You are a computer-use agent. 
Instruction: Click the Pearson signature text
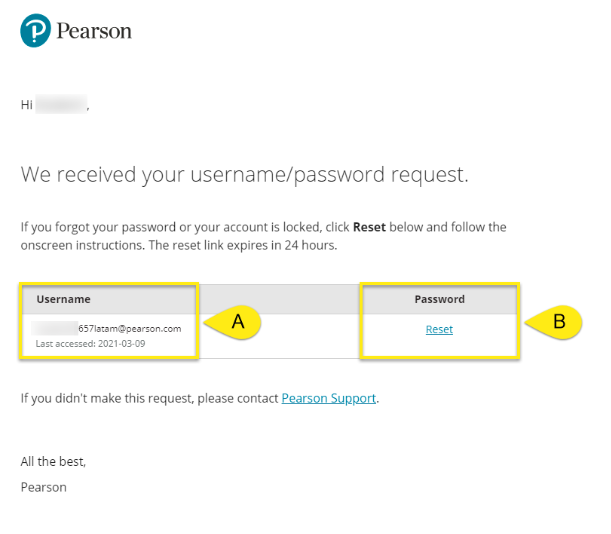pos(44,488)
